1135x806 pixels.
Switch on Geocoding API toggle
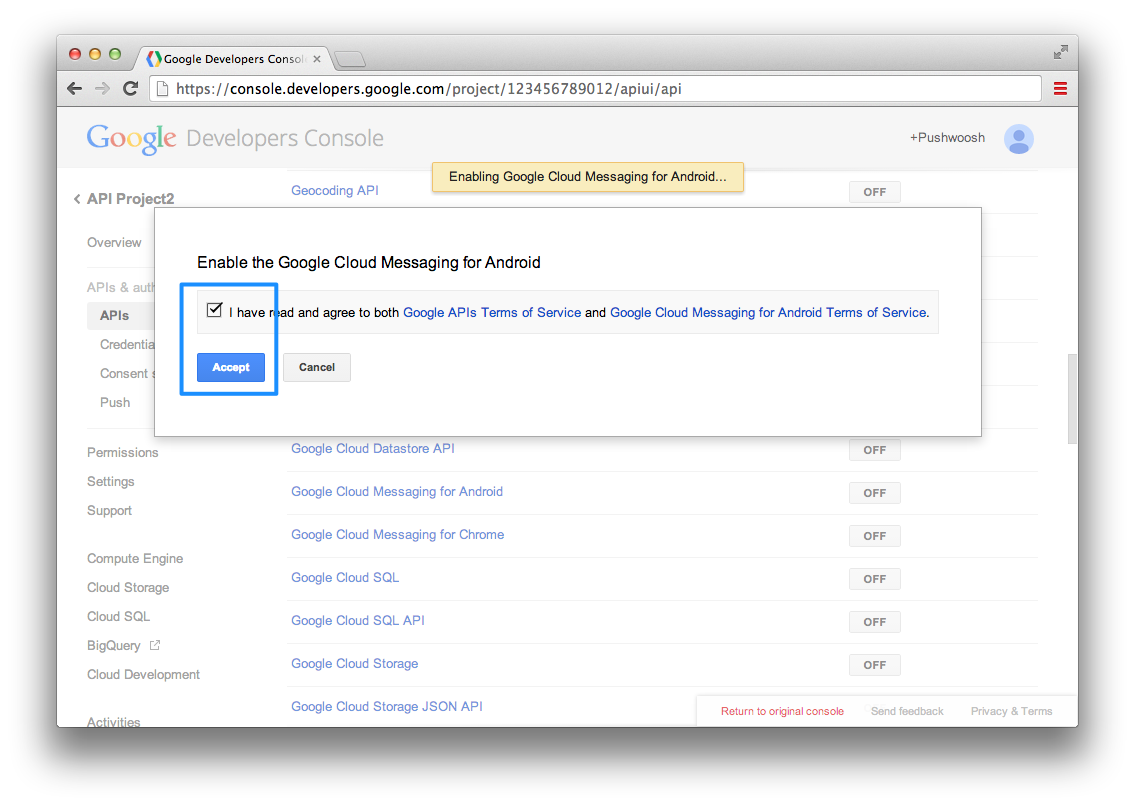click(x=874, y=192)
